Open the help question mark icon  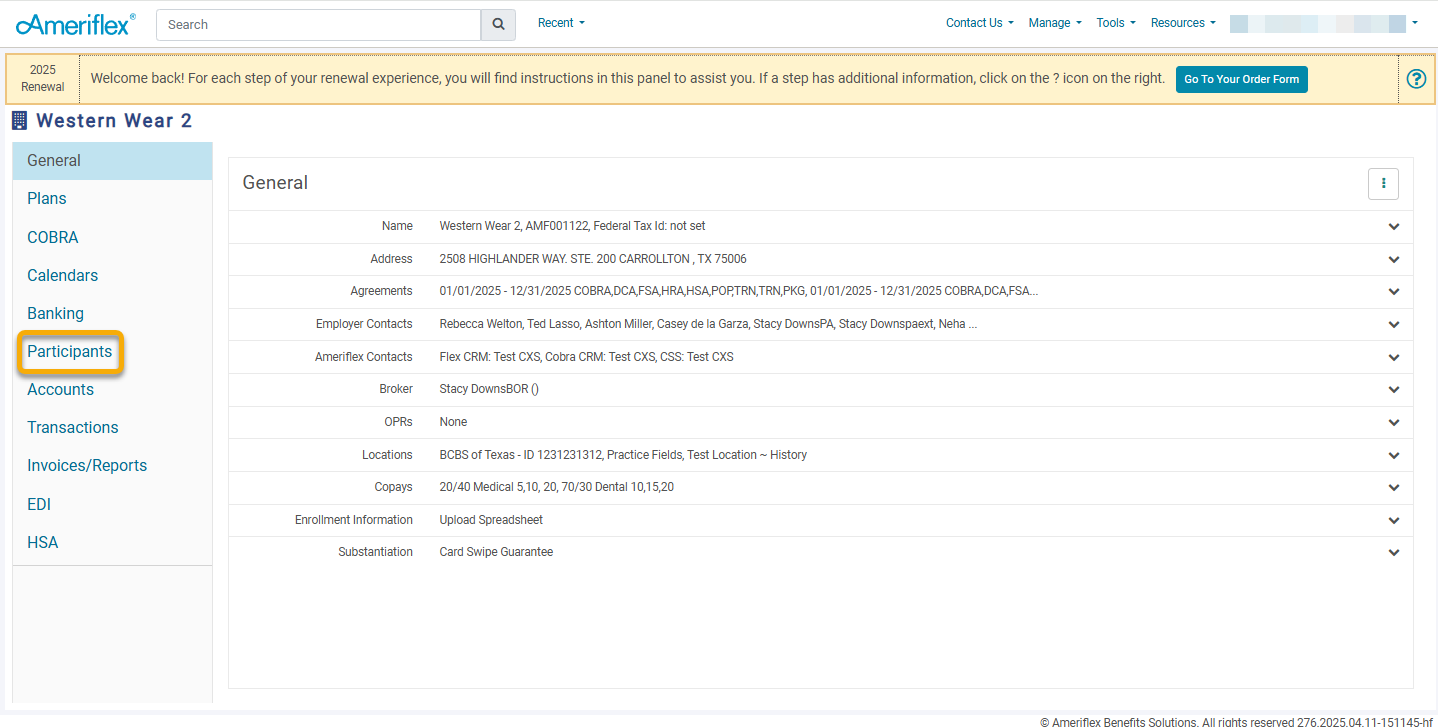1416,79
